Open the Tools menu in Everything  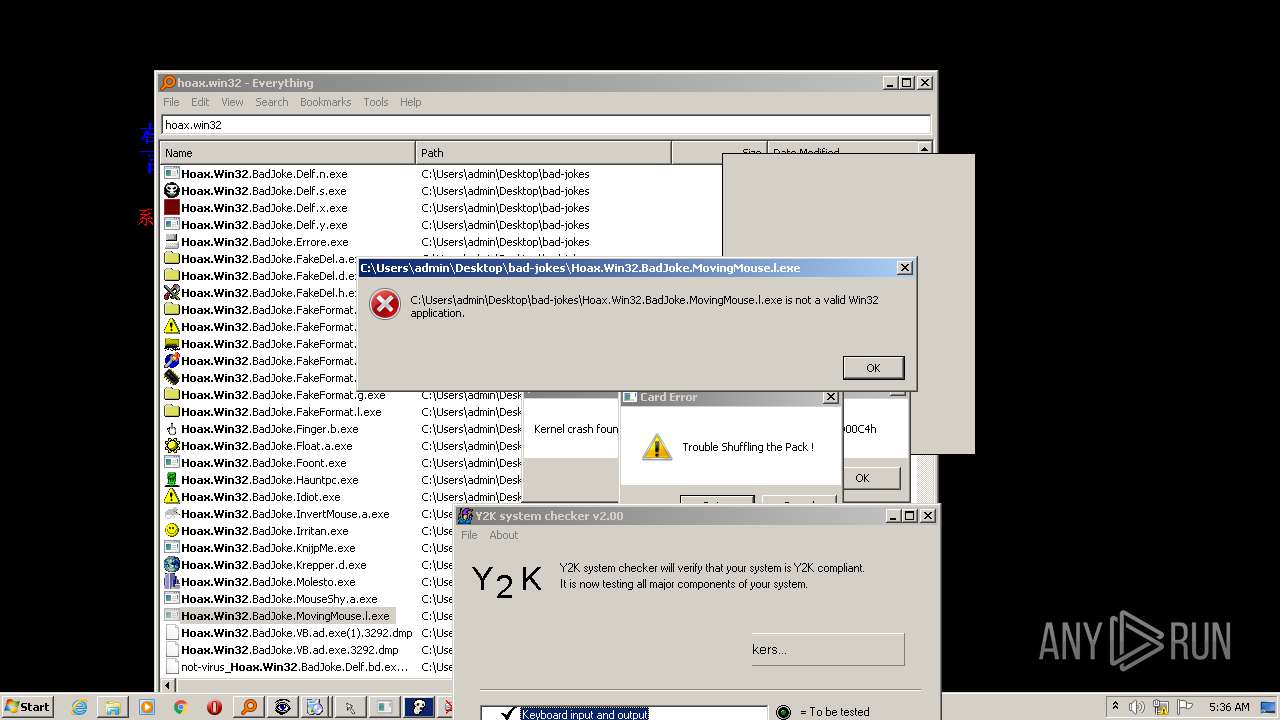pos(376,102)
